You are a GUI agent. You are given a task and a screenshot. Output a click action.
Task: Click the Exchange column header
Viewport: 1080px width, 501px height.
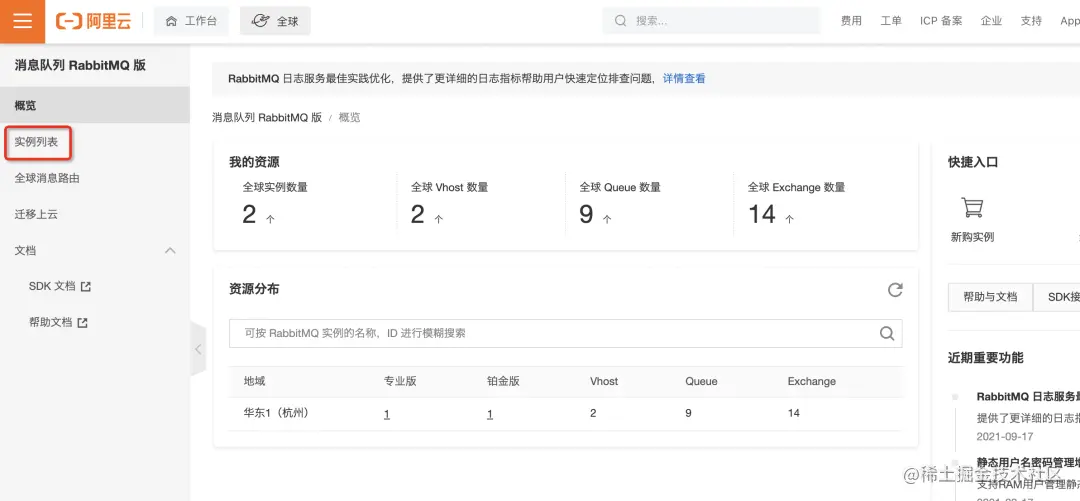pyautogui.click(x=811, y=381)
